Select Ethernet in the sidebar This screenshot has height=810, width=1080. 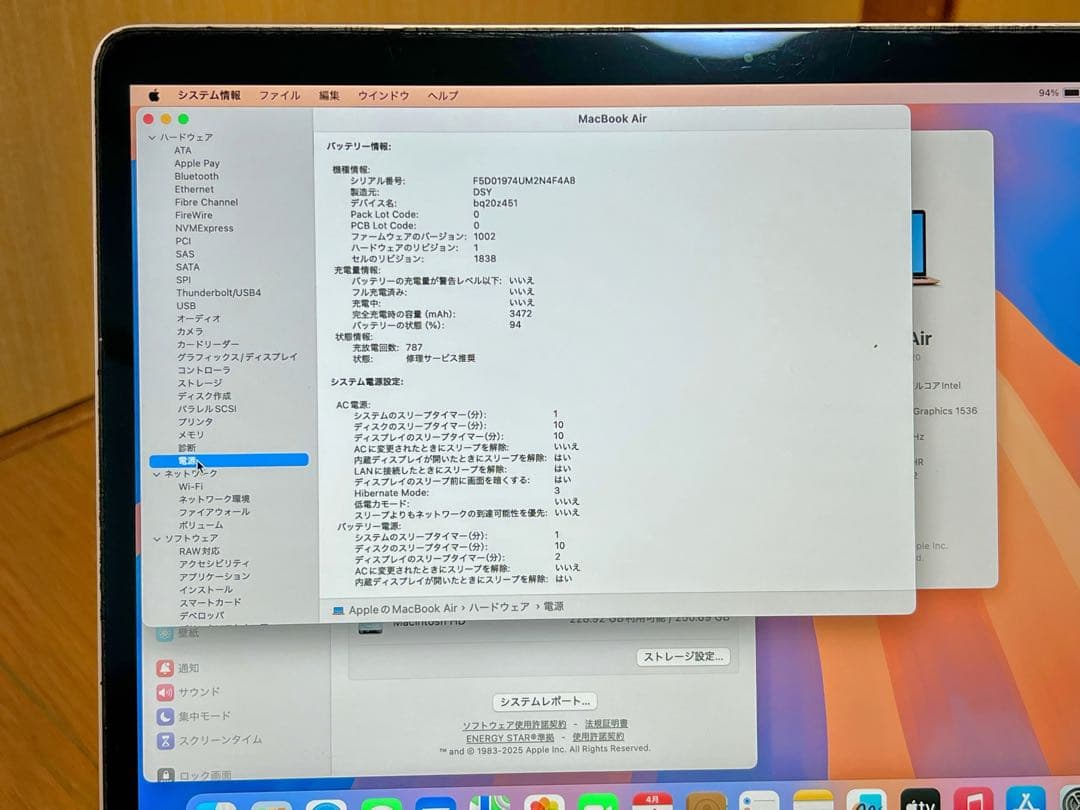point(194,189)
